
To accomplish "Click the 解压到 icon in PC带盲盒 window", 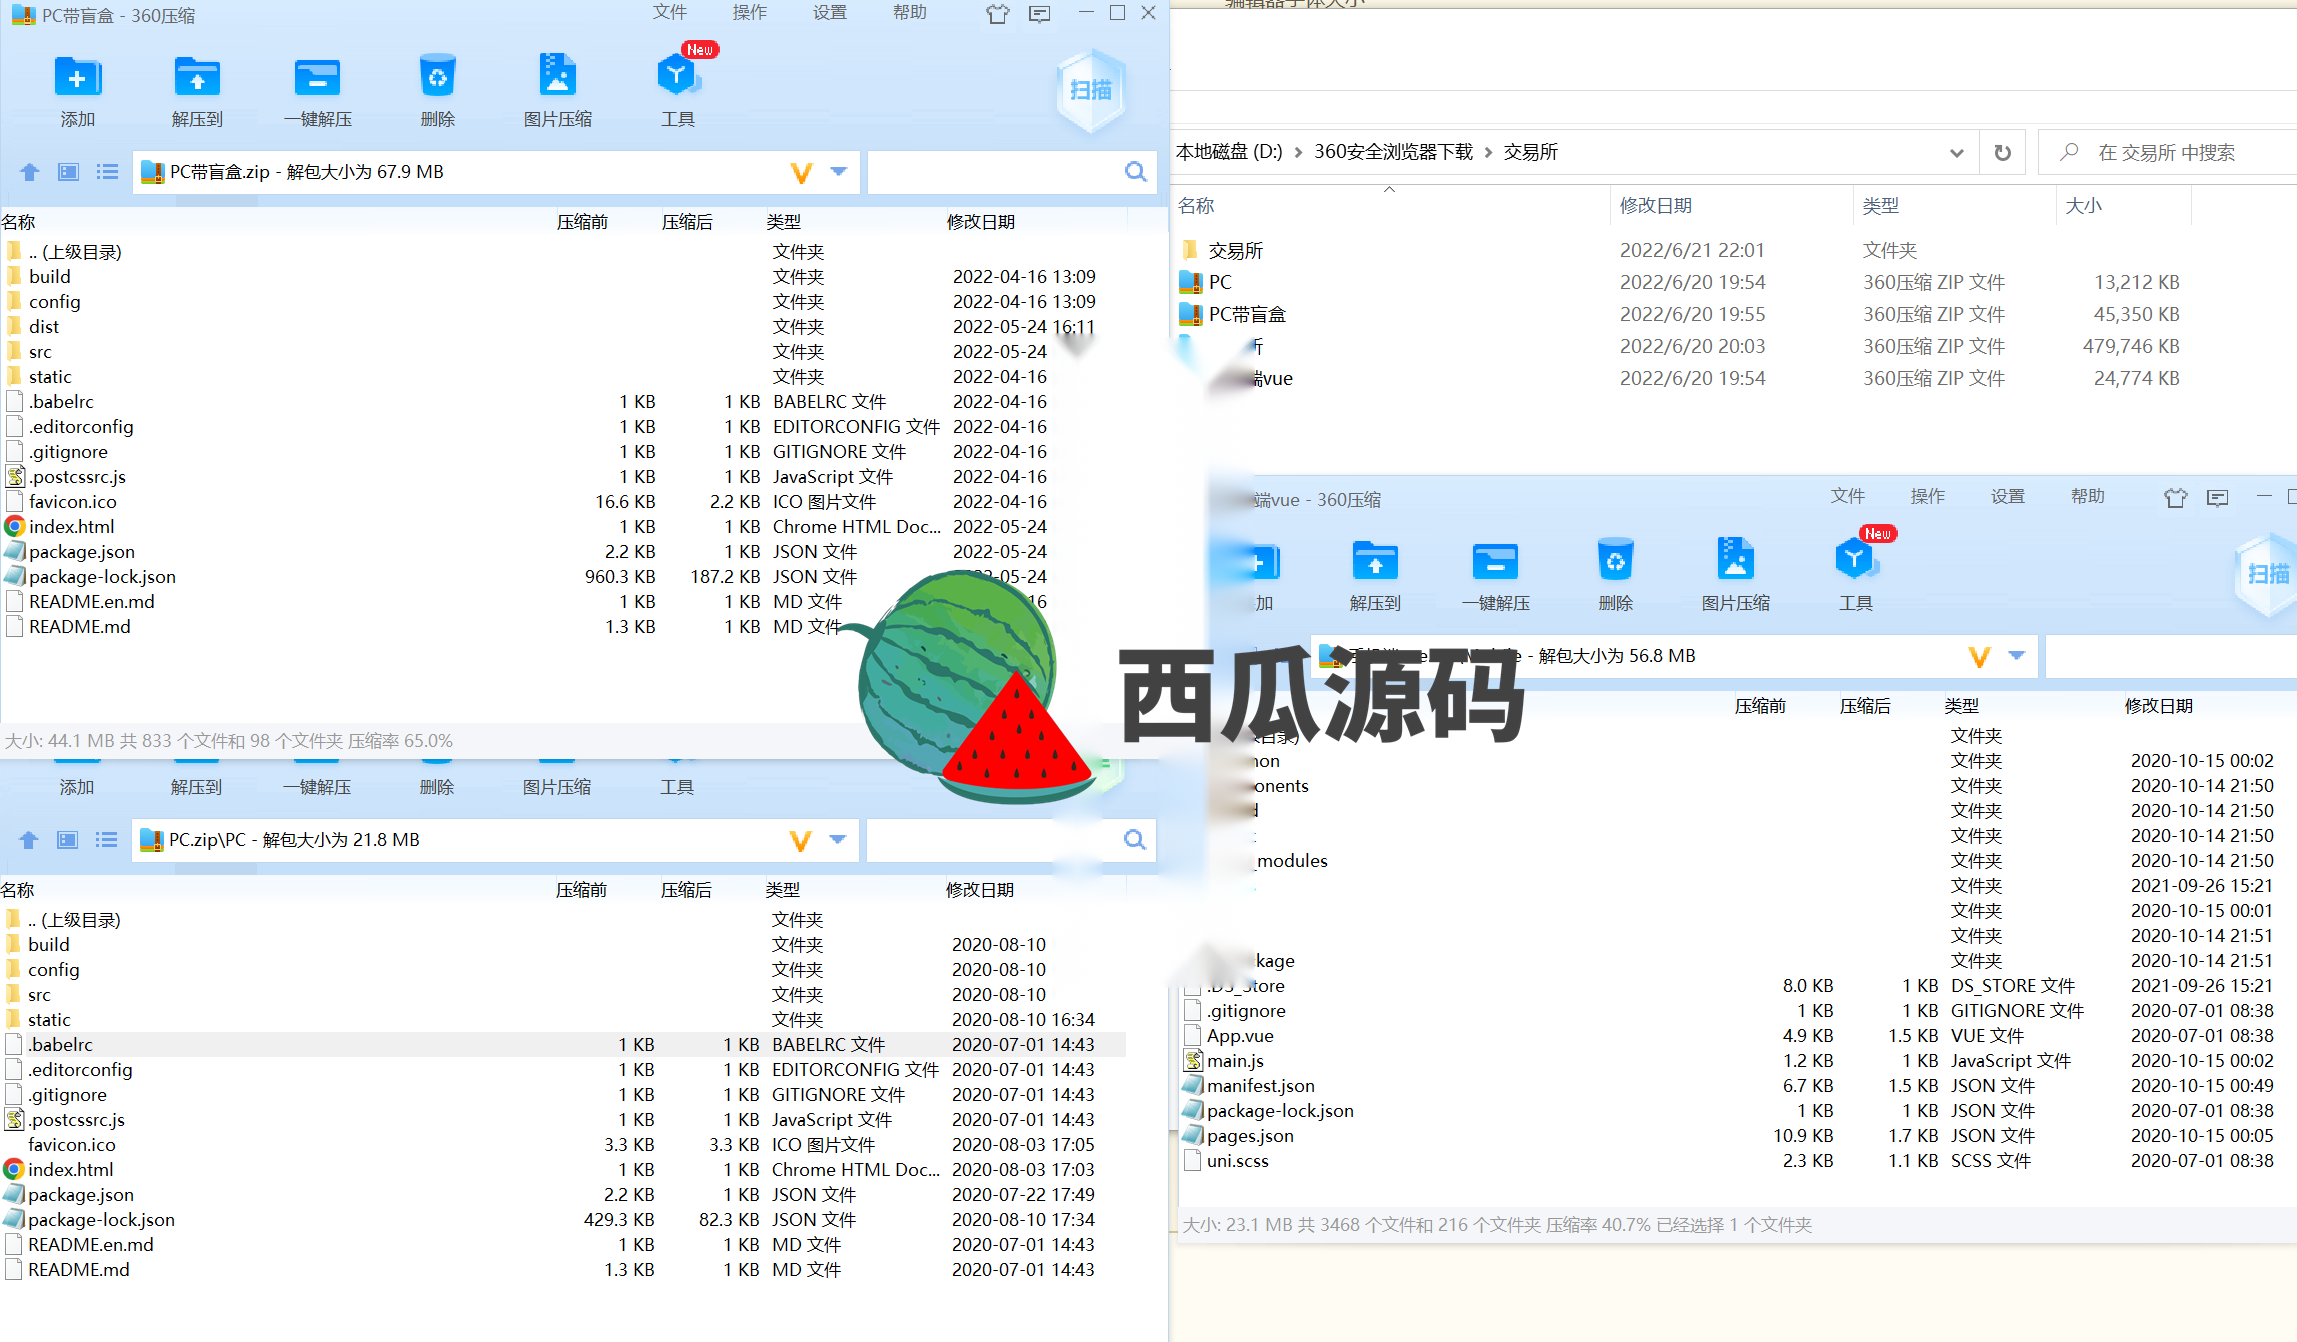I will (197, 78).
